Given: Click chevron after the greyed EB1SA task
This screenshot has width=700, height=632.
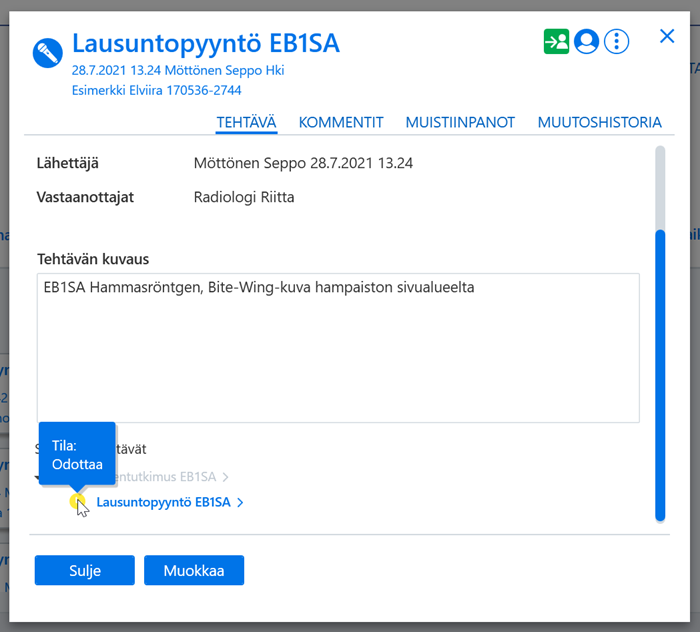Looking at the screenshot, I should pyautogui.click(x=225, y=477).
